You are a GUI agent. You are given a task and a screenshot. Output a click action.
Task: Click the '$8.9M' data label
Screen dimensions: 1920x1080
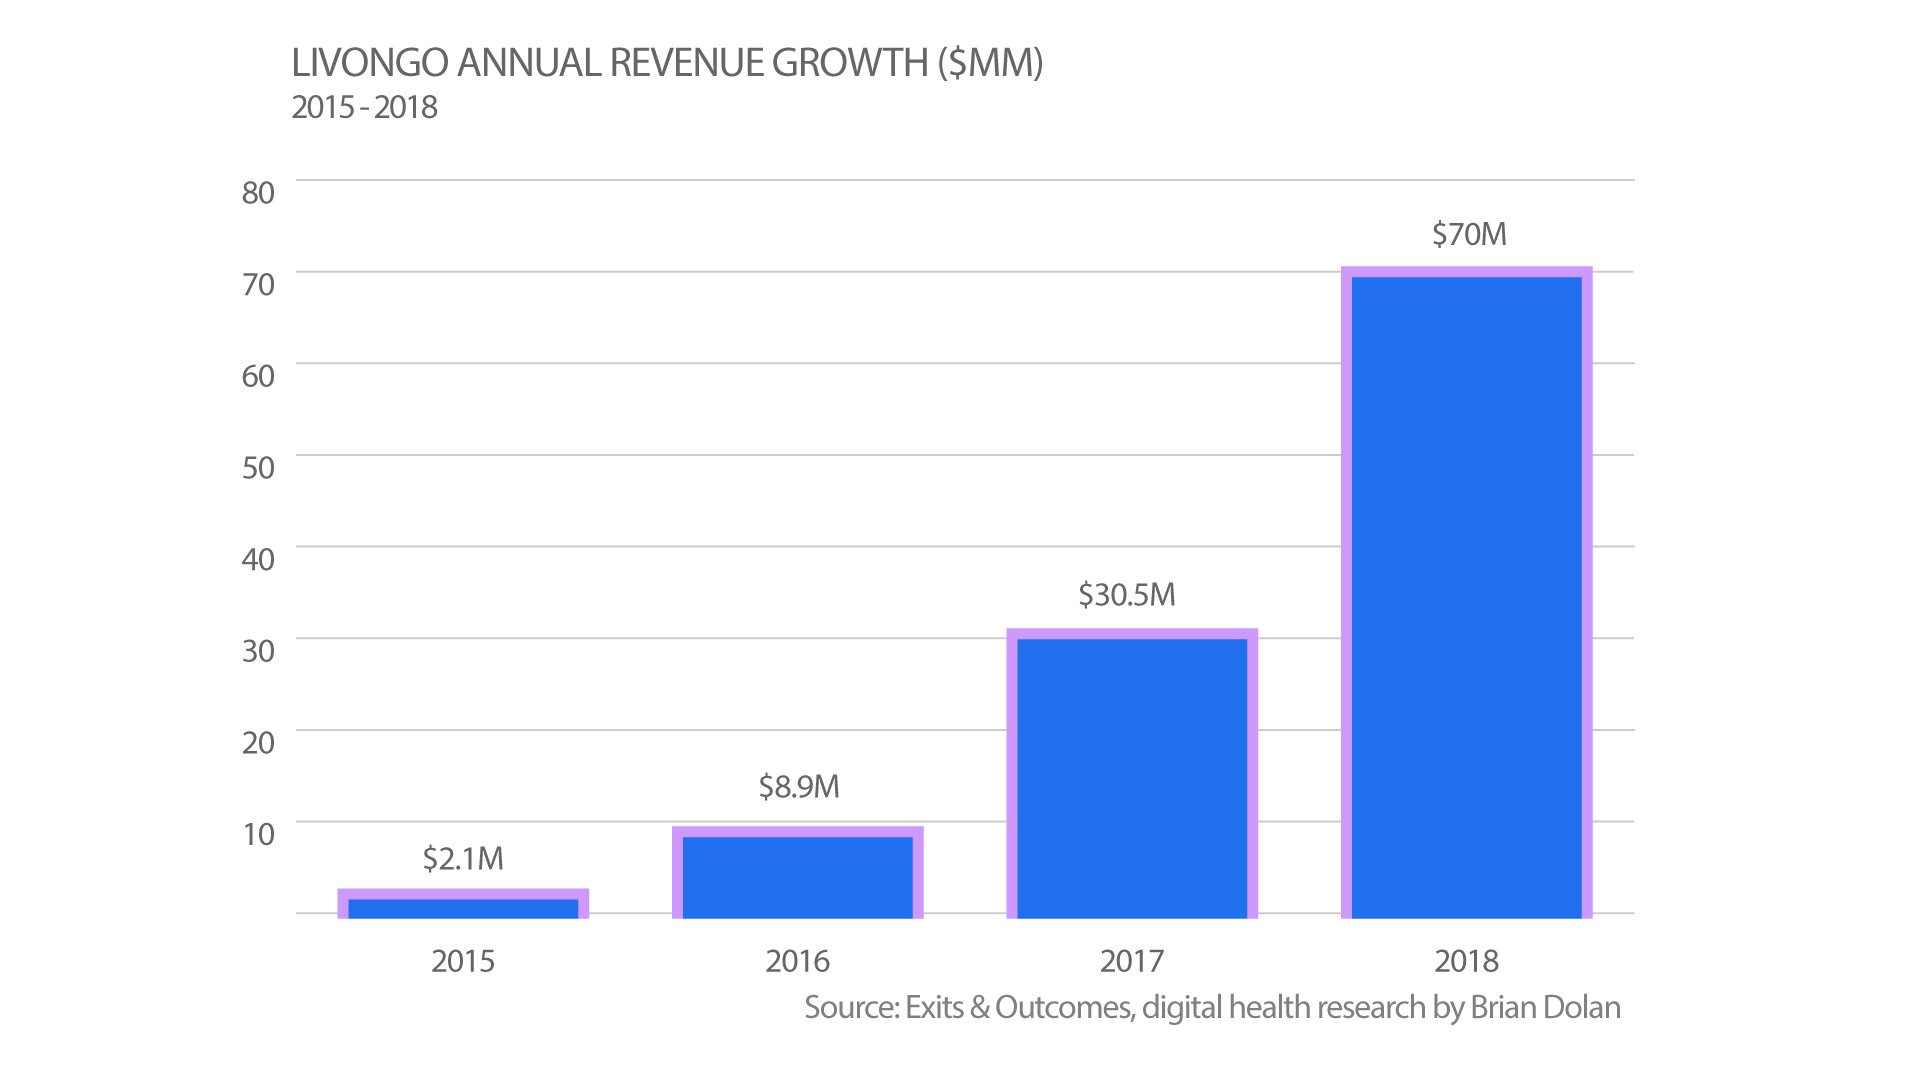pos(799,786)
